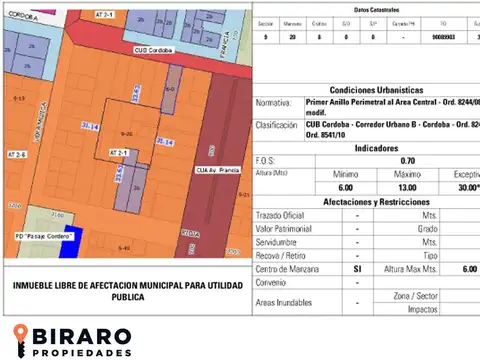Click the 9-40 block label on the map
The width and height of the screenshot is (480, 360).
(x=124, y=248)
